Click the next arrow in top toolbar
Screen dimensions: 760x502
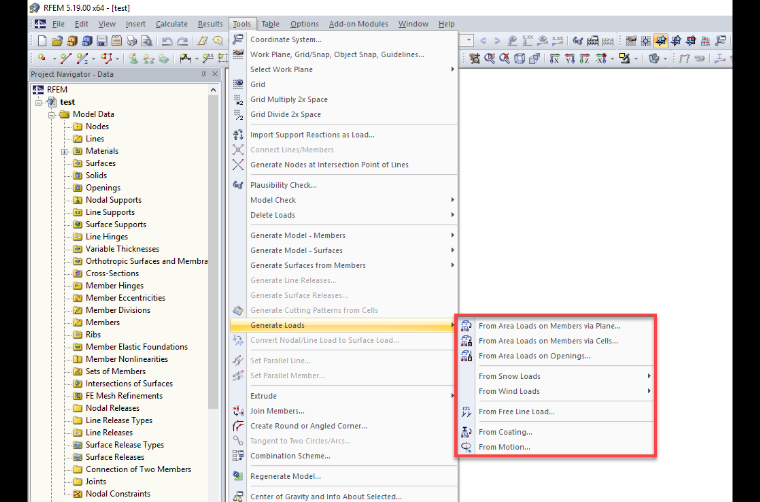tap(497, 41)
